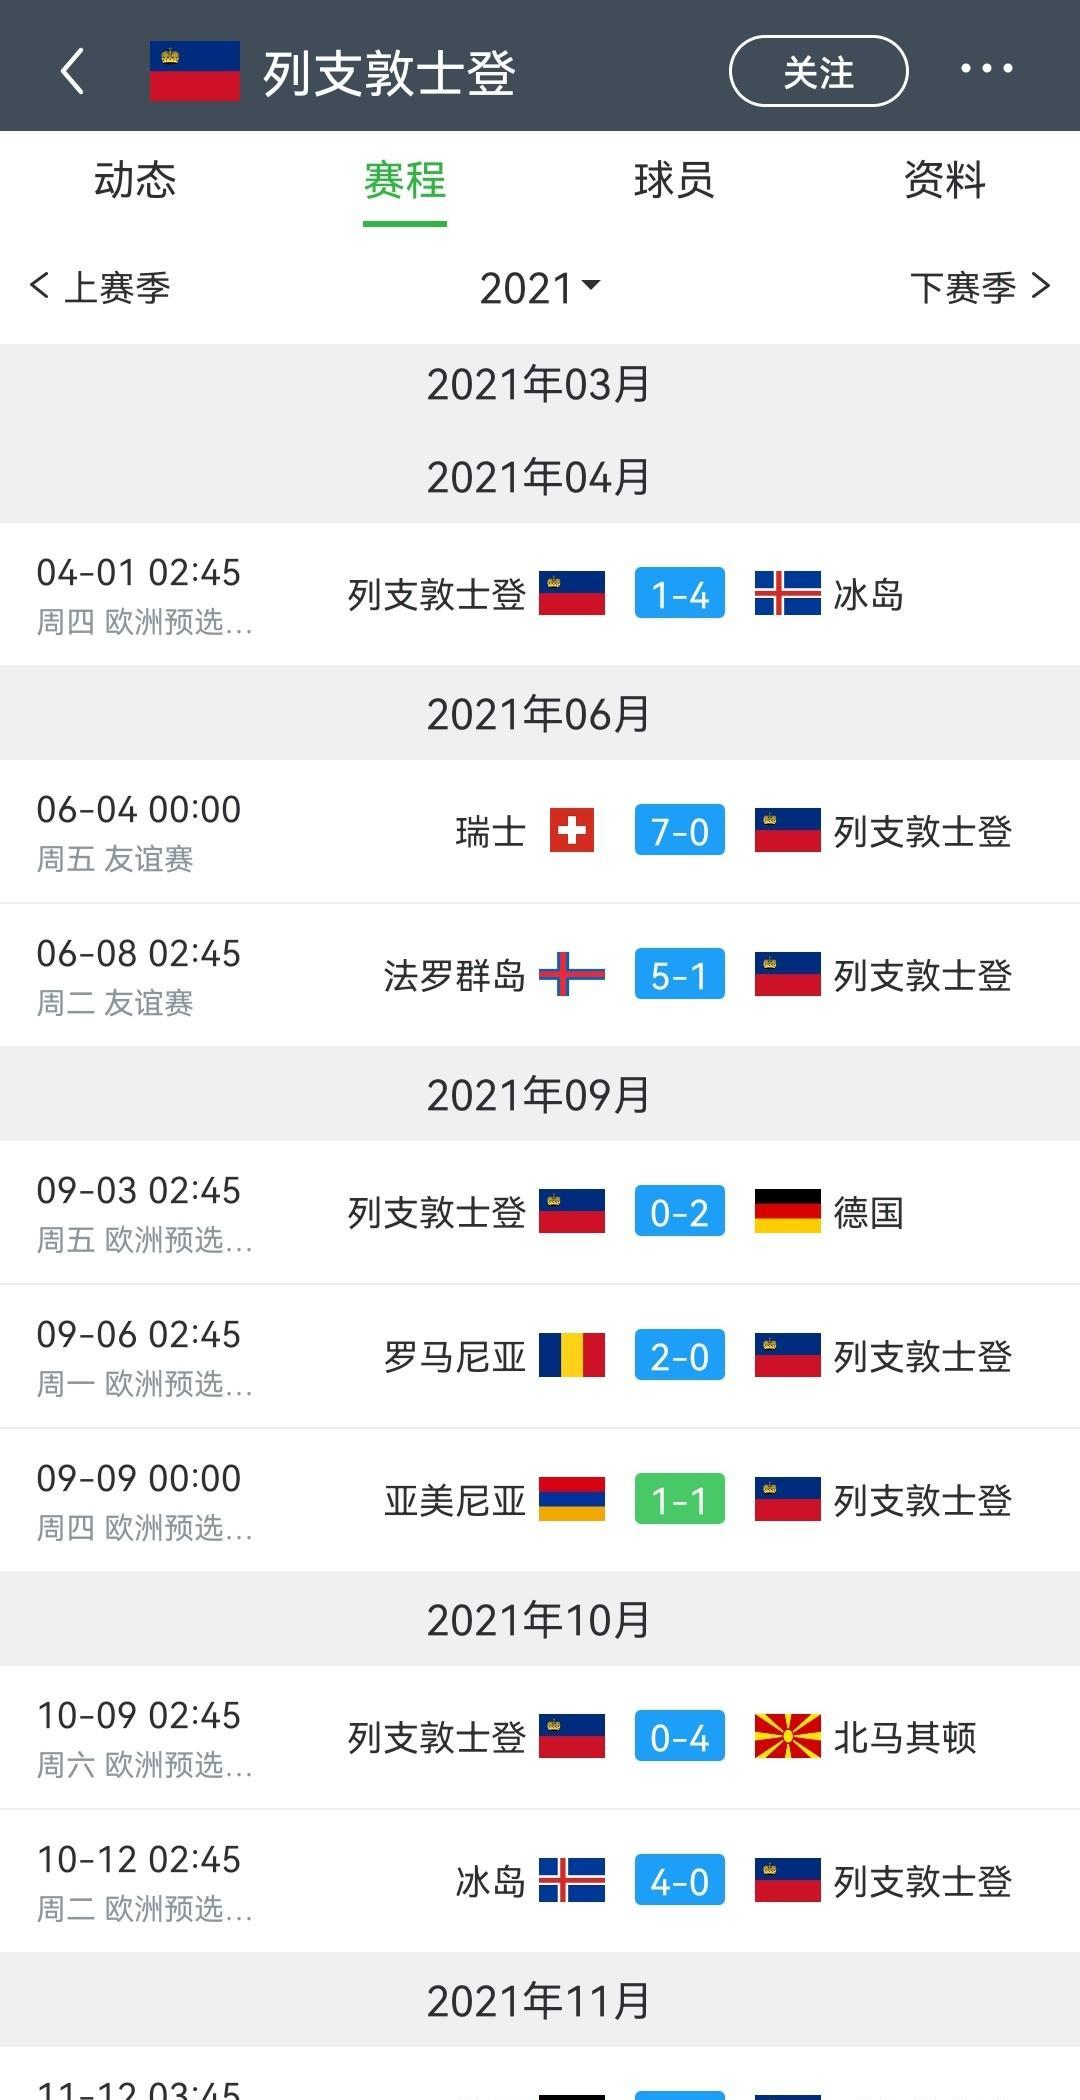Open the 7-0 score match details
Image resolution: width=1080 pixels, height=2100 pixels.
pos(679,831)
